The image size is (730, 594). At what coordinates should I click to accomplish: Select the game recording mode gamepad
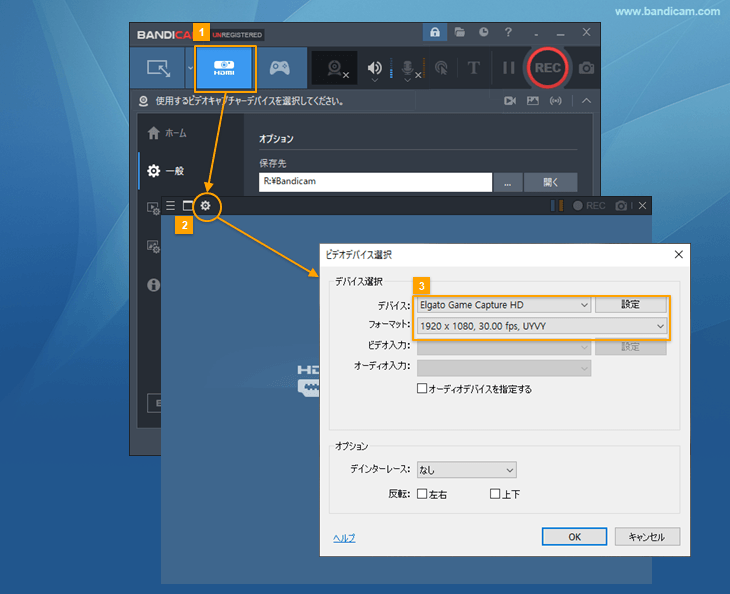coord(280,68)
